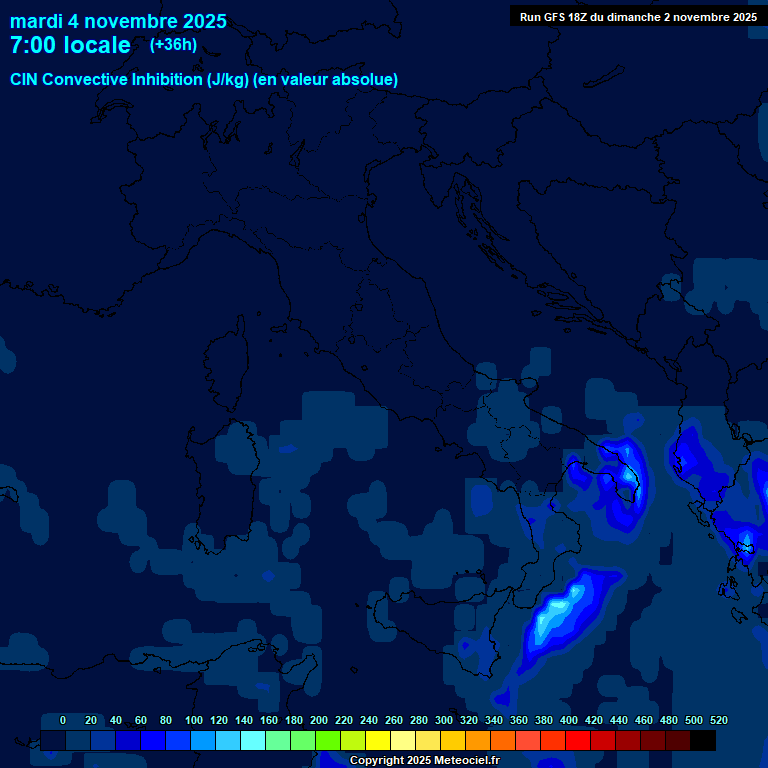Screen dimensions: 768x768
Task: Click the legend value '60'
Action: [x=141, y=720]
